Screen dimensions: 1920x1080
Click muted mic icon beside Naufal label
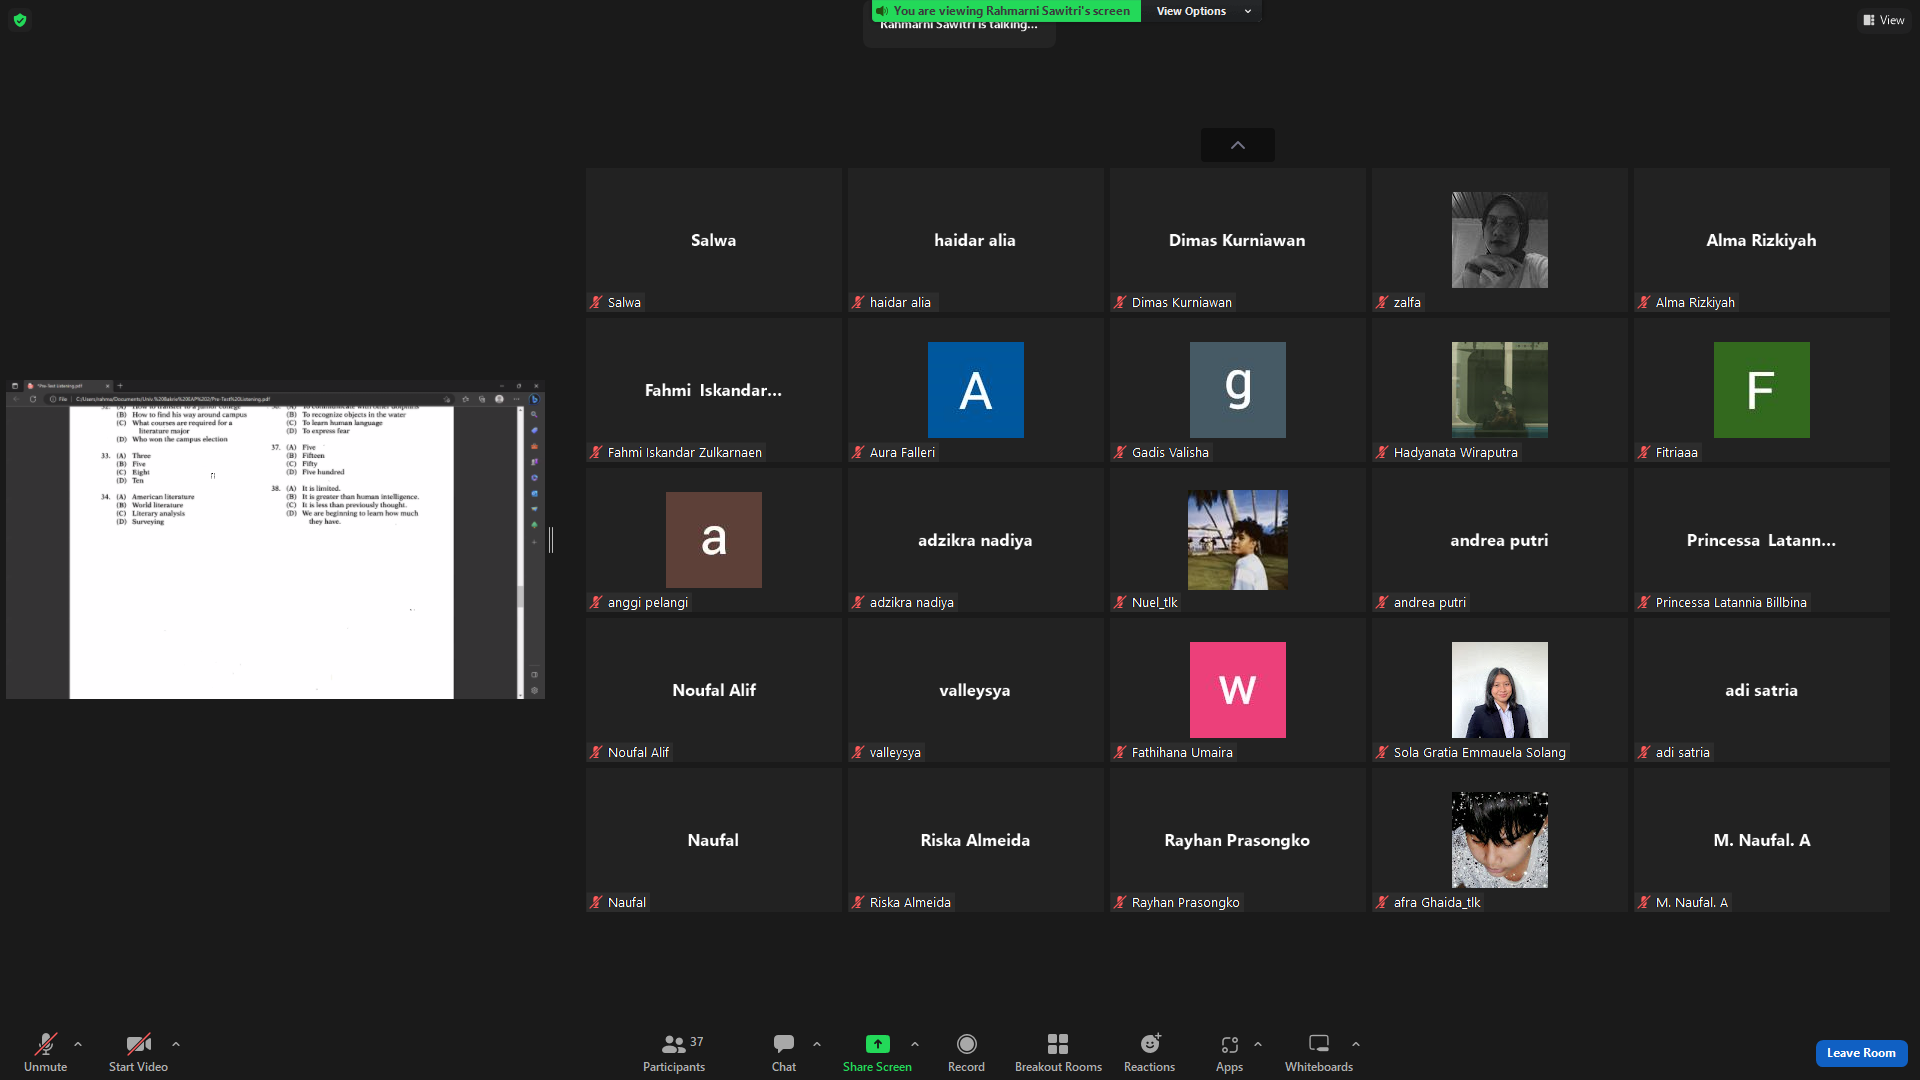(x=596, y=902)
